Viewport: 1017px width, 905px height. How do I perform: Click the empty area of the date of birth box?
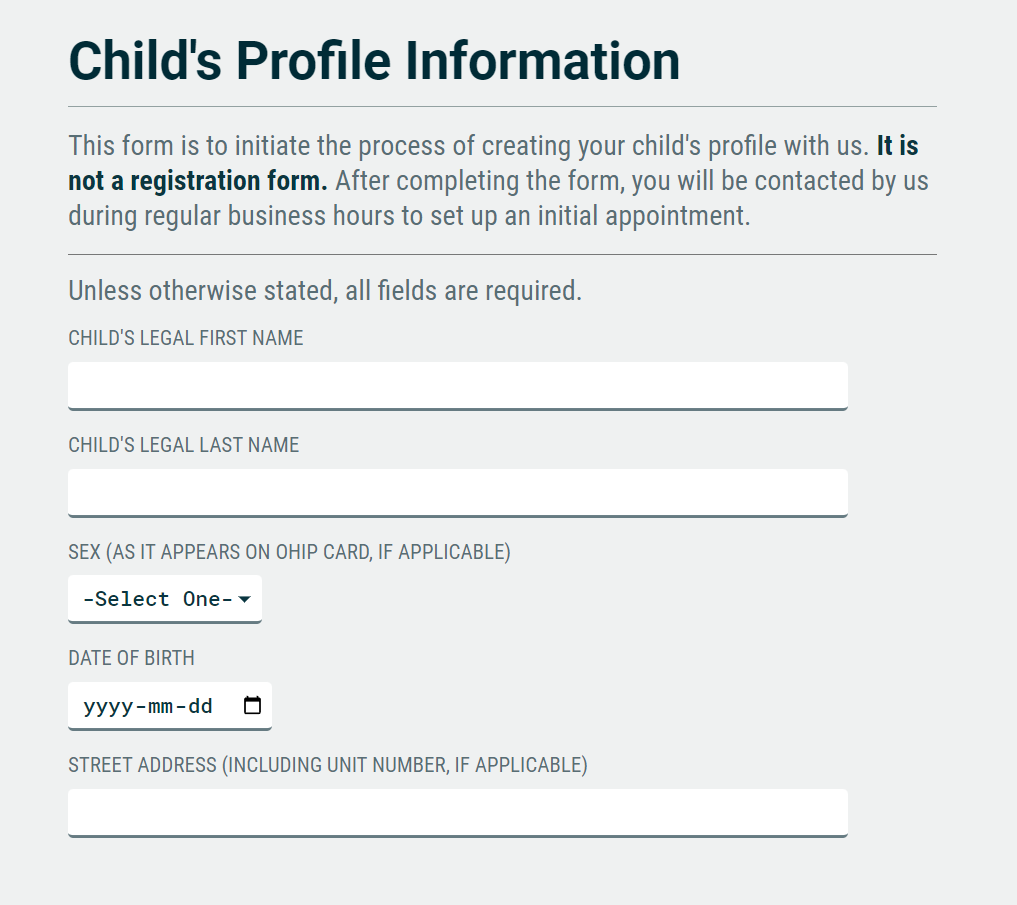click(228, 705)
